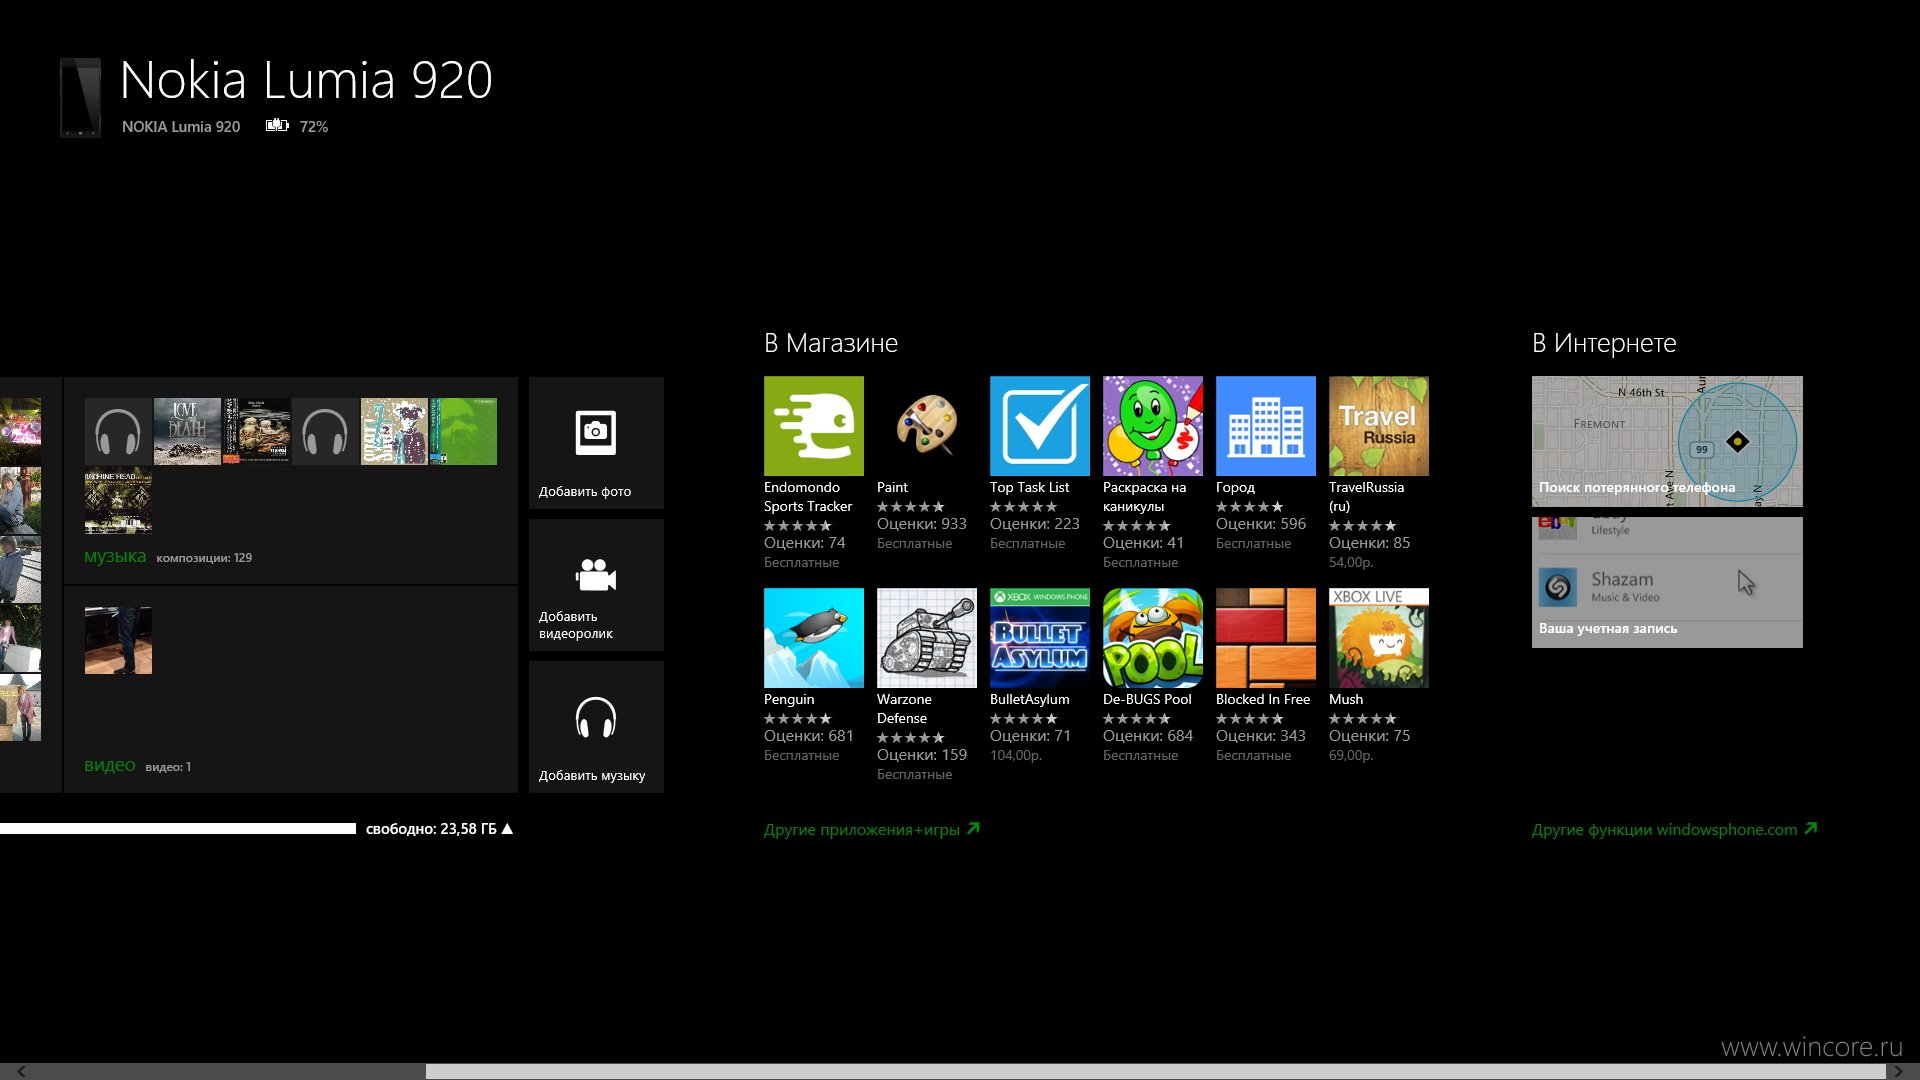Open the Blocked In Free game icon
This screenshot has width=1920, height=1080.
(x=1265, y=638)
